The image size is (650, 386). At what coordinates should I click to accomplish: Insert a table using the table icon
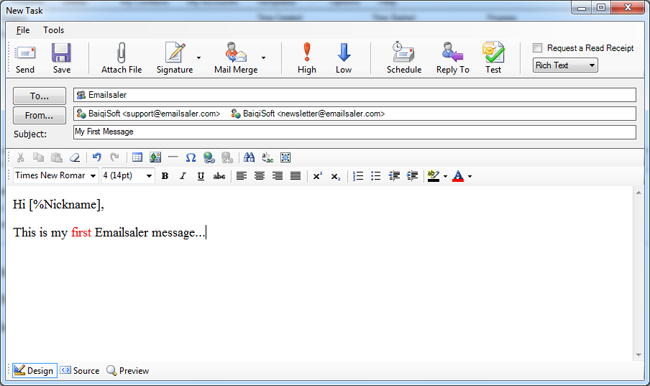[x=137, y=158]
